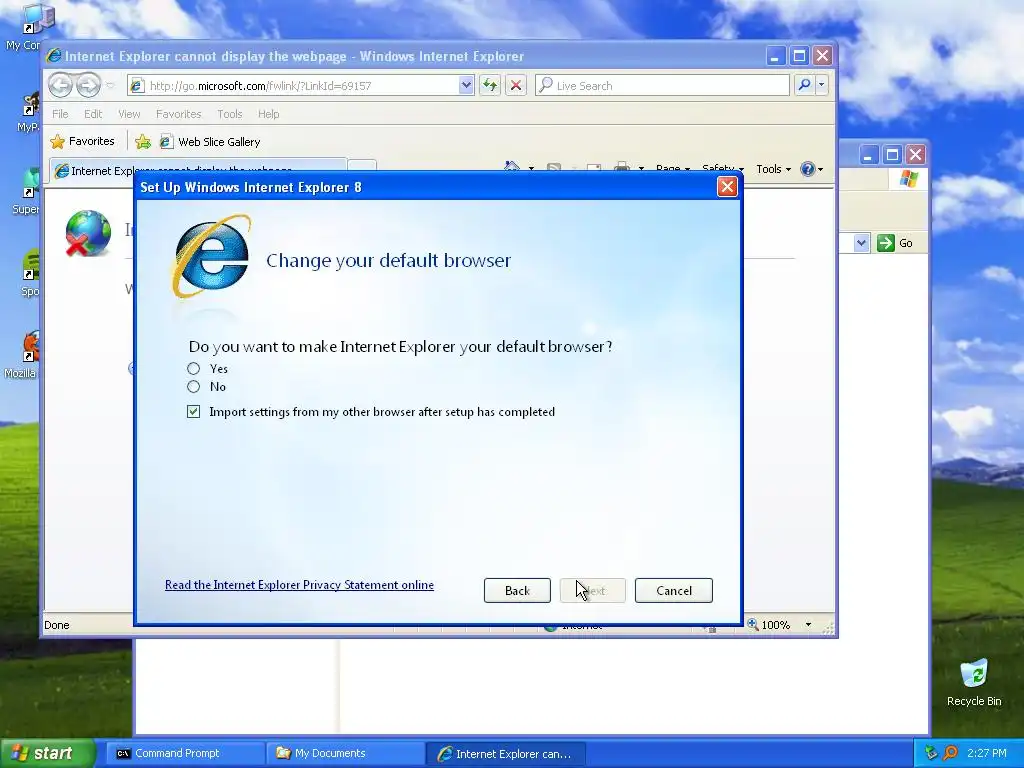This screenshot has height=768, width=1024.
Task: Open the recent pages dropdown arrow
Action: (x=110, y=86)
